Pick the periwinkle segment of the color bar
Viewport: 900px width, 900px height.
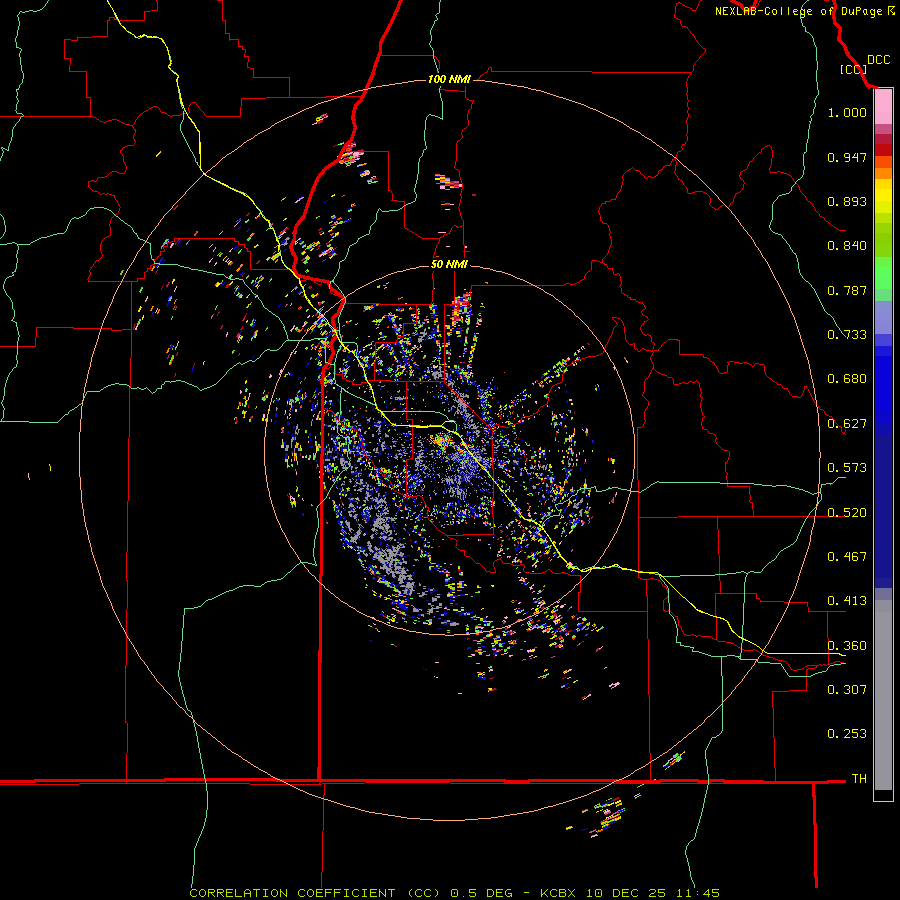(883, 317)
